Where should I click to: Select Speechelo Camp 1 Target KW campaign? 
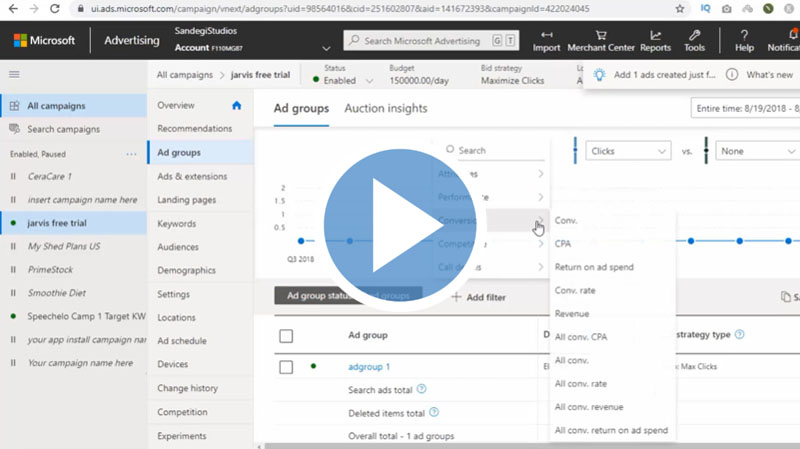86,316
